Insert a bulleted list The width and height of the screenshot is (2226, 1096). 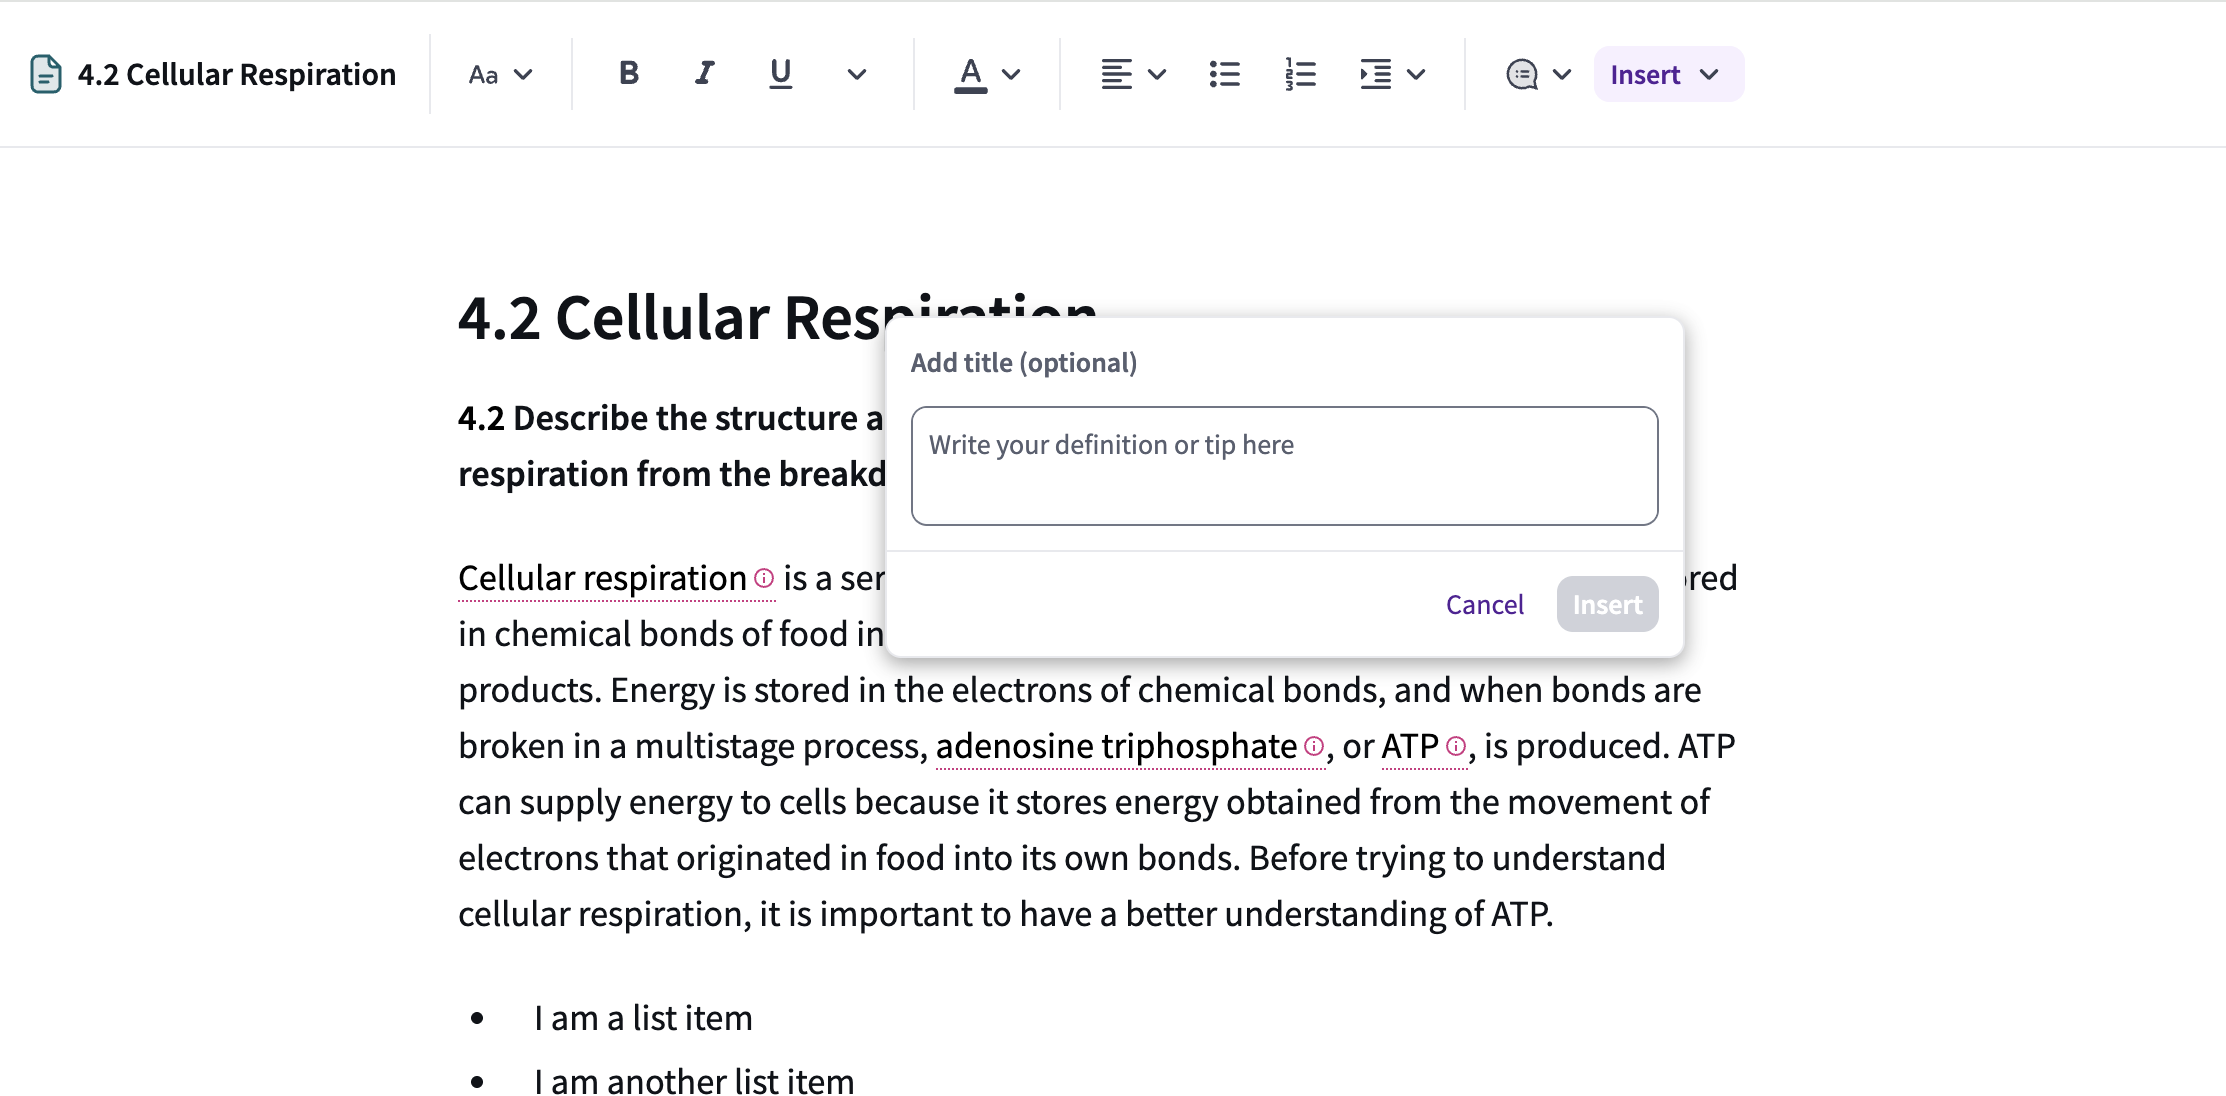tap(1224, 74)
